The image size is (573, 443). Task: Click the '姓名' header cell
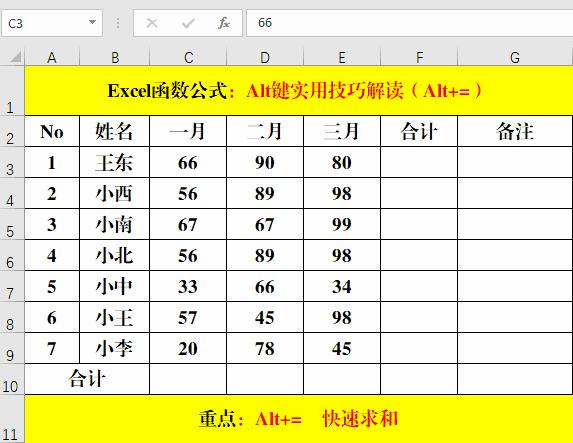tap(115, 131)
